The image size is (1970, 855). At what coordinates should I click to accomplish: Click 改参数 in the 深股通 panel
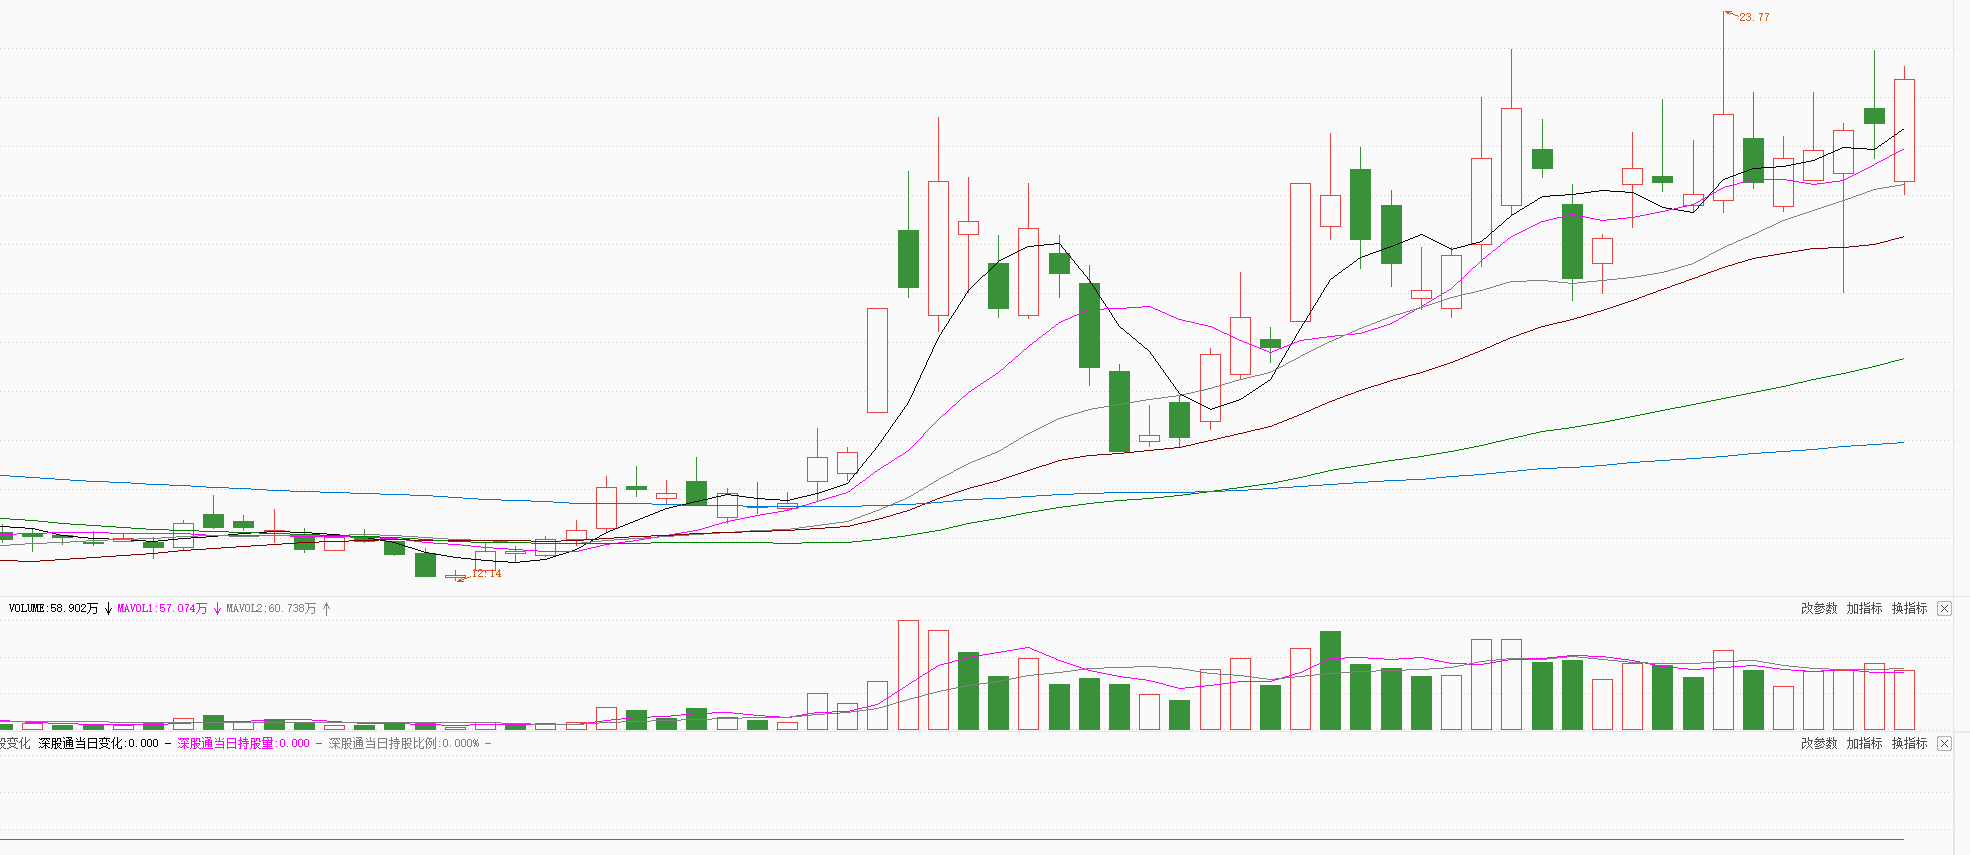pyautogui.click(x=1819, y=743)
